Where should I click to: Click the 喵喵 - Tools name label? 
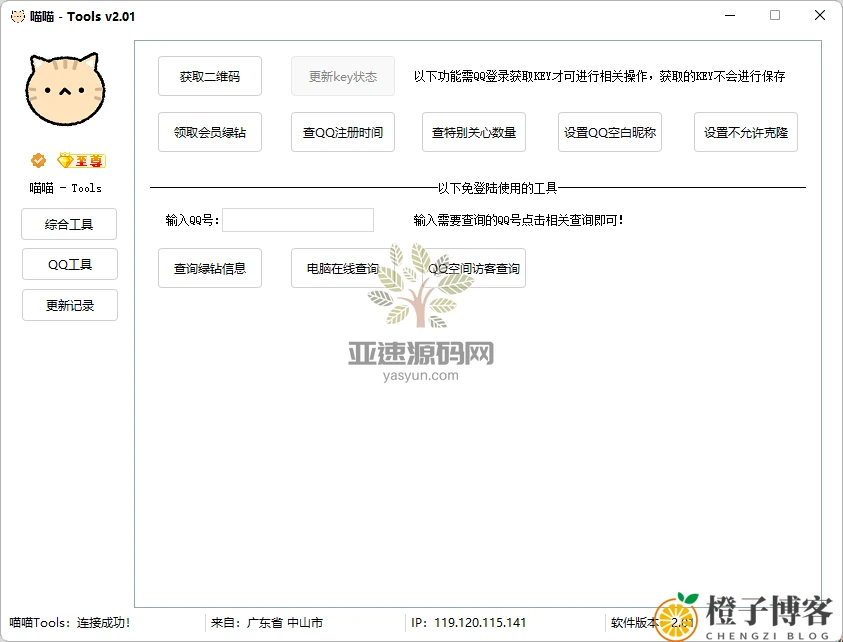point(66,188)
